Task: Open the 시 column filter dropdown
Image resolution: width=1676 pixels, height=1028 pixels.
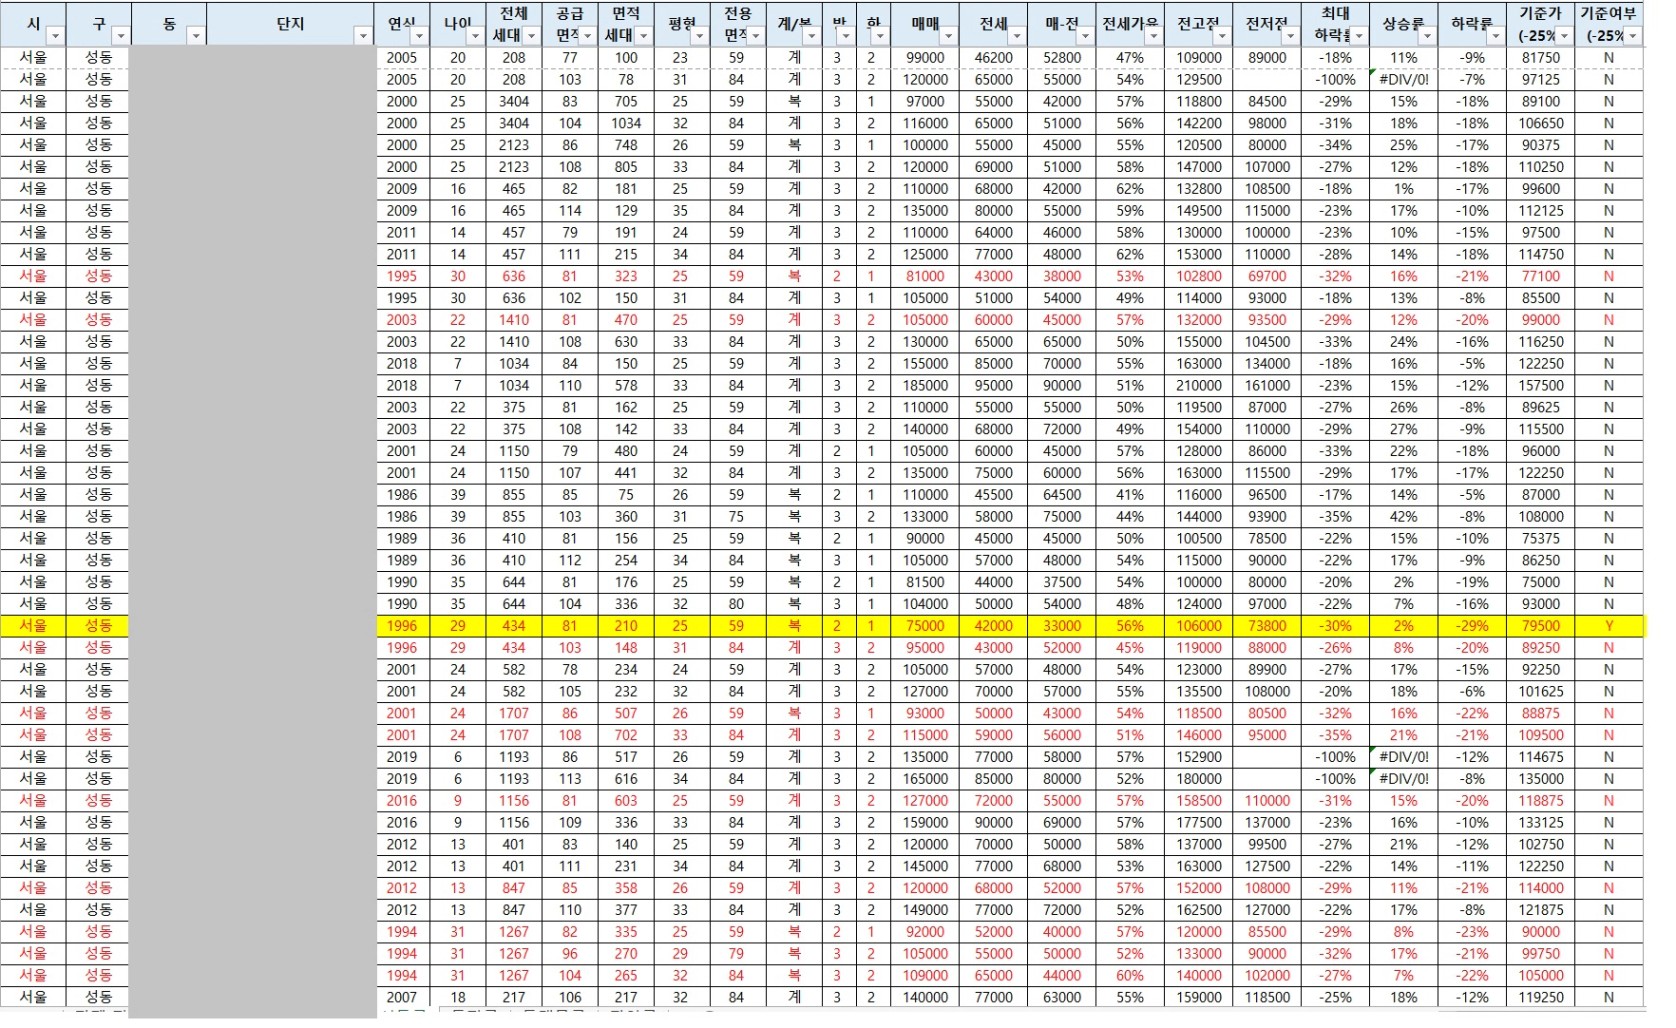Action: pos(55,36)
